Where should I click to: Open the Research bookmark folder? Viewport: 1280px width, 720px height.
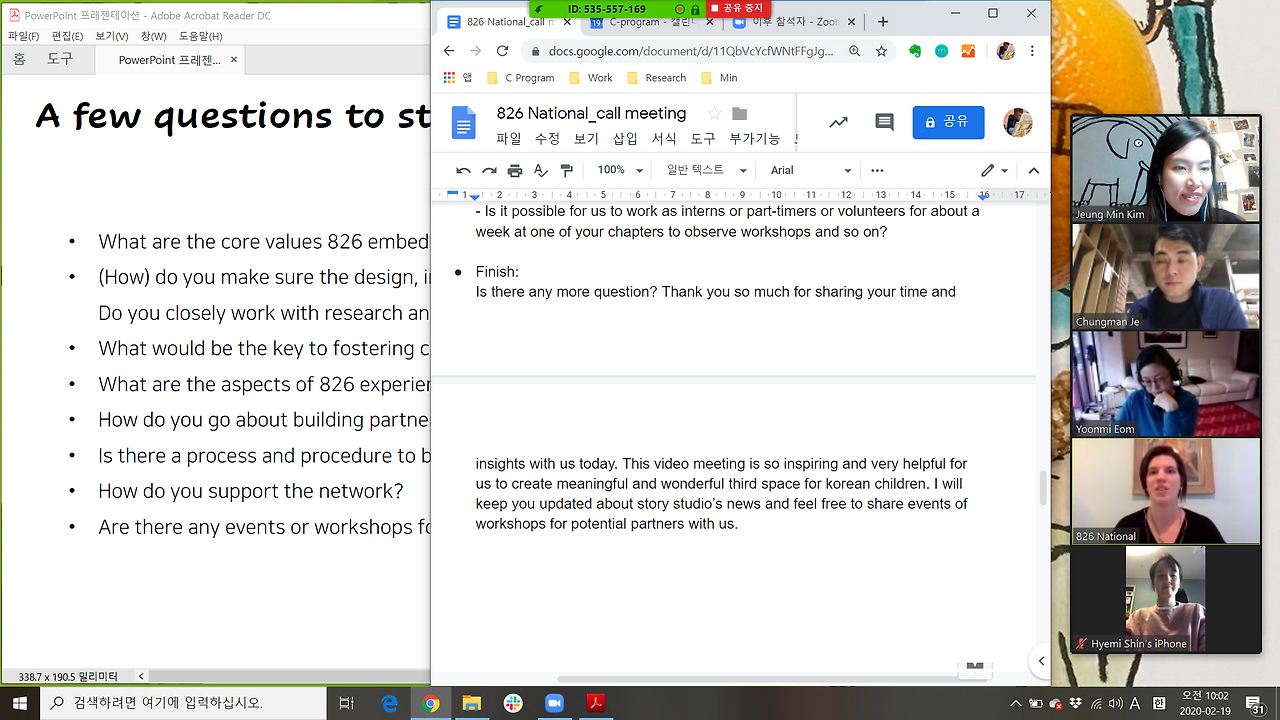pyautogui.click(x=656, y=78)
